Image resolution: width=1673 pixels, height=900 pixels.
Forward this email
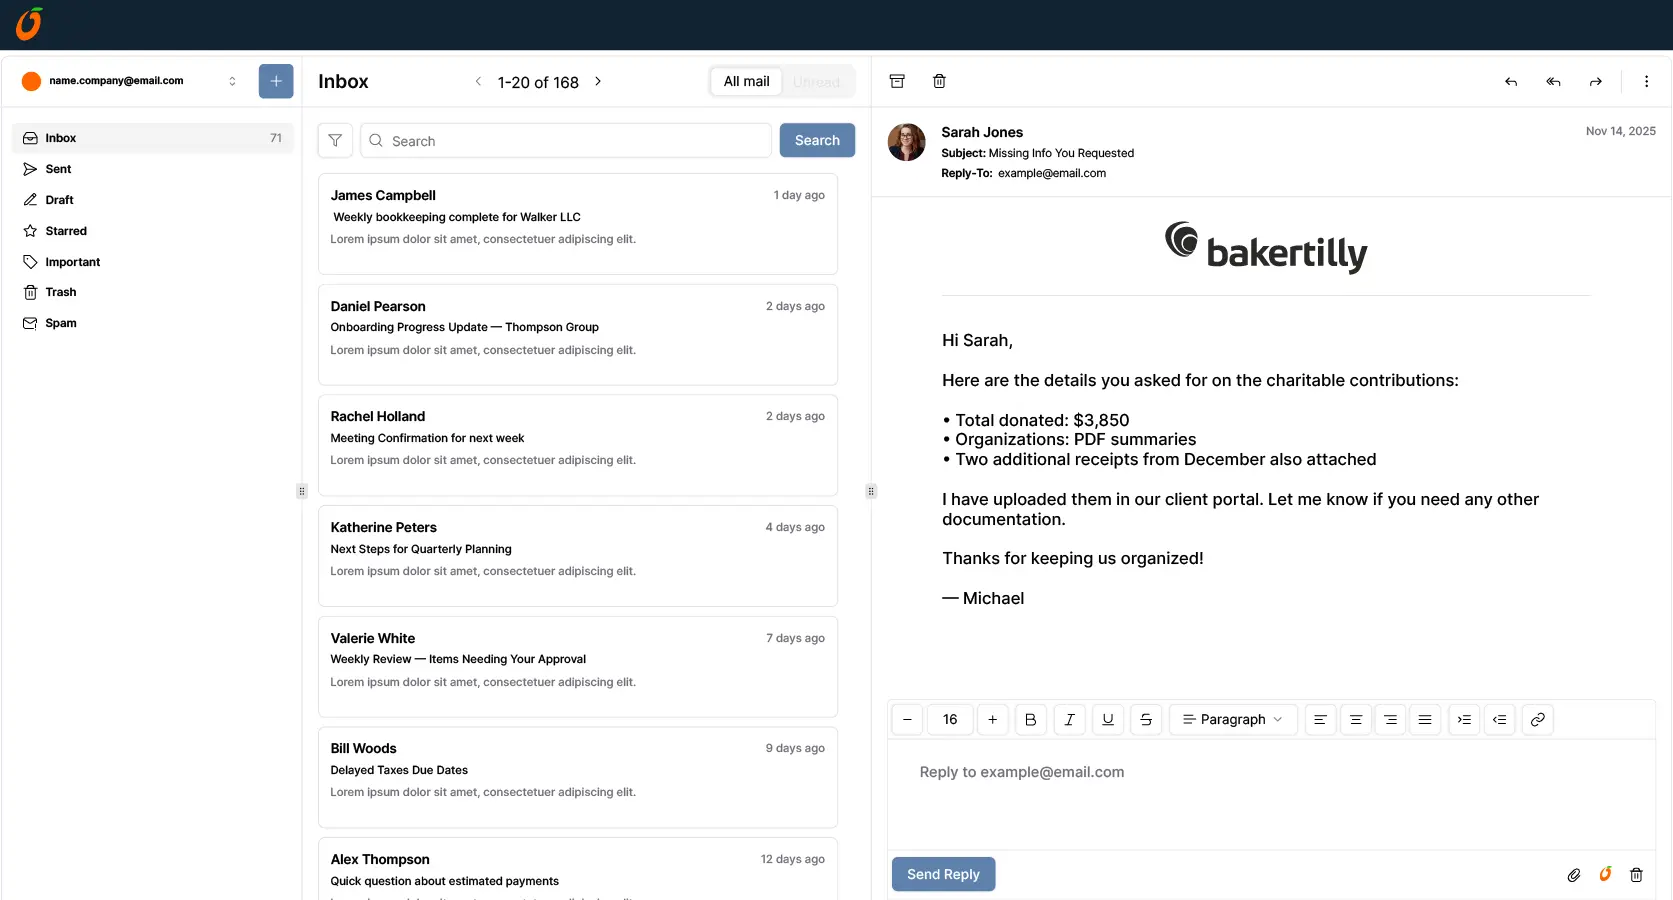[1596, 82]
